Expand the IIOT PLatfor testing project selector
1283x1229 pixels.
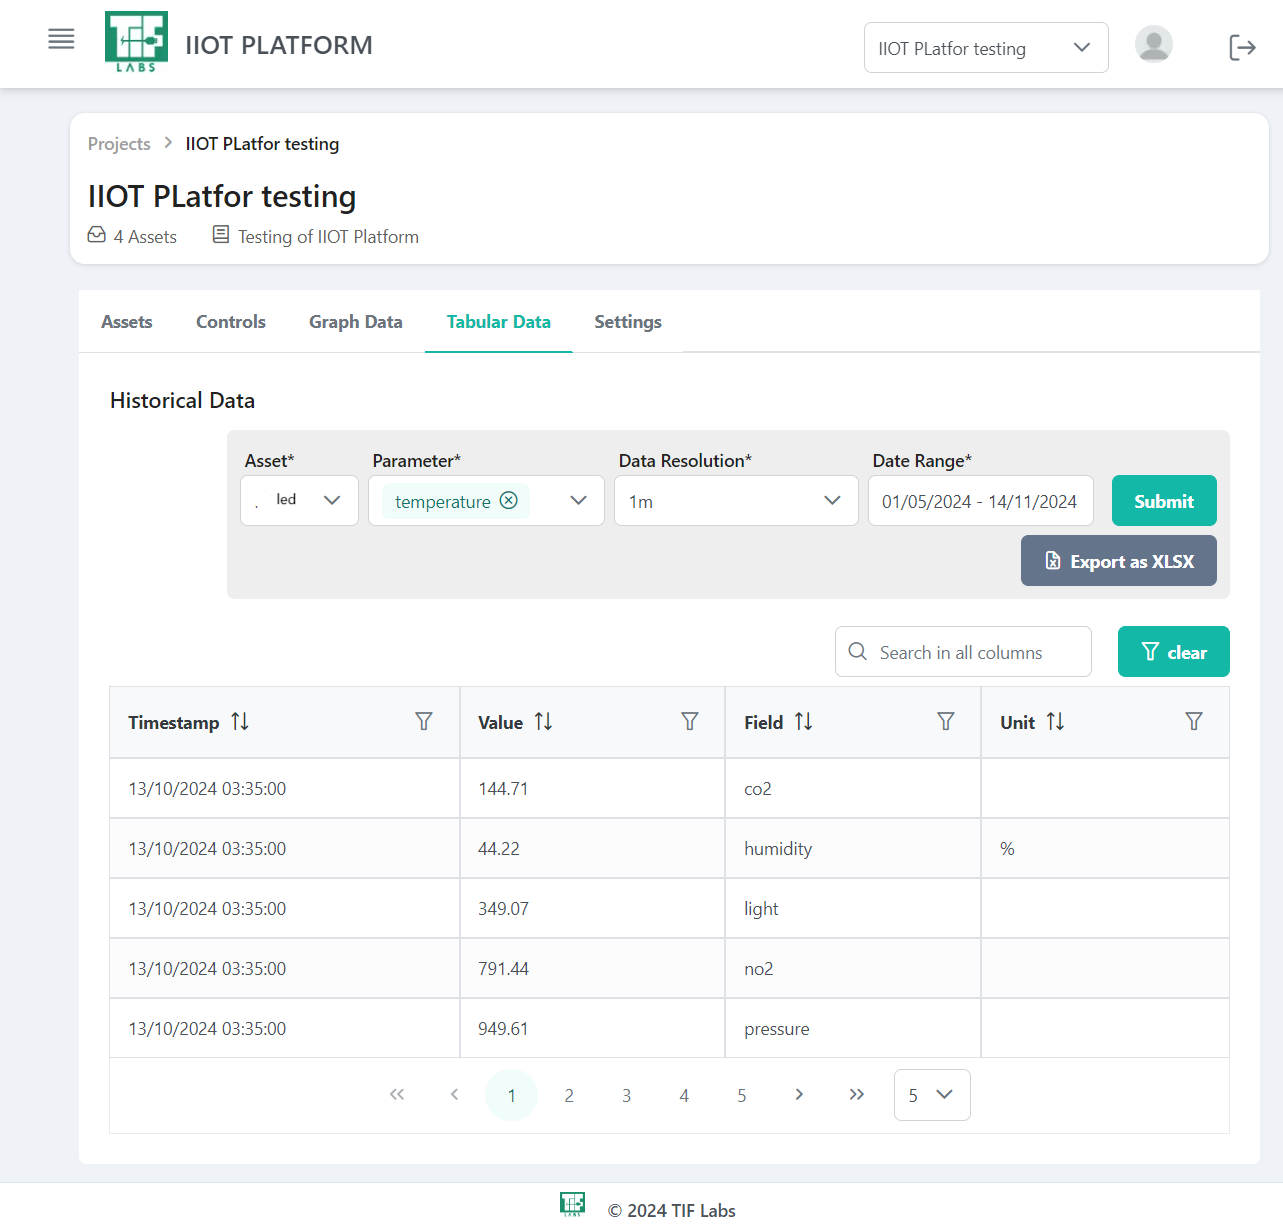coord(986,47)
